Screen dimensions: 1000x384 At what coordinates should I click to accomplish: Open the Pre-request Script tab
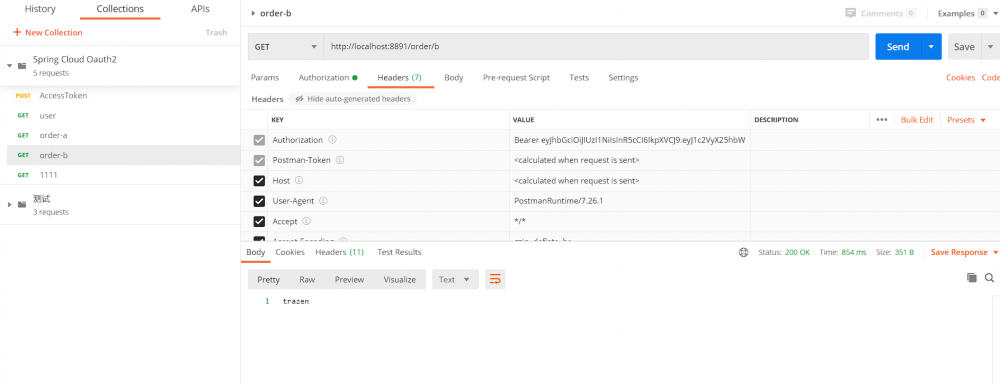coord(517,77)
